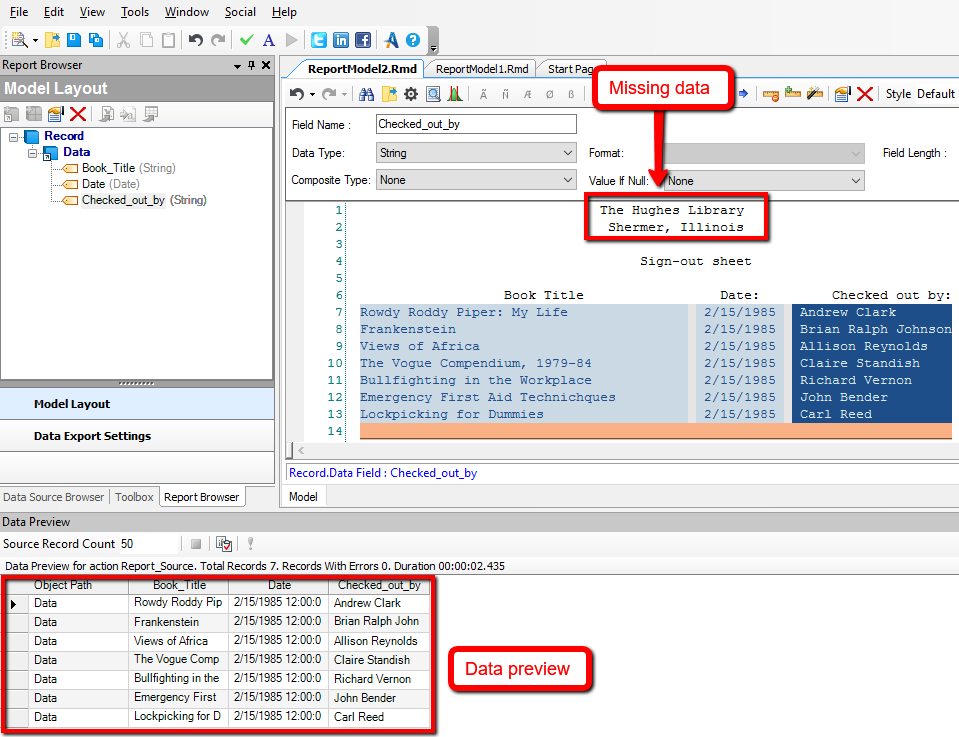Collapse the Data tree node

pyautogui.click(x=32, y=152)
